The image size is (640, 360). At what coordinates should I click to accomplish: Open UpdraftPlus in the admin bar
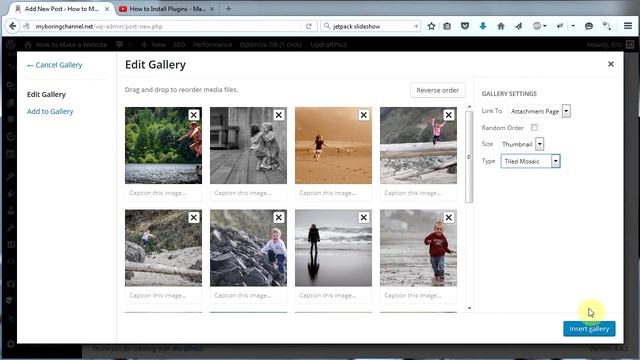tap(329, 44)
